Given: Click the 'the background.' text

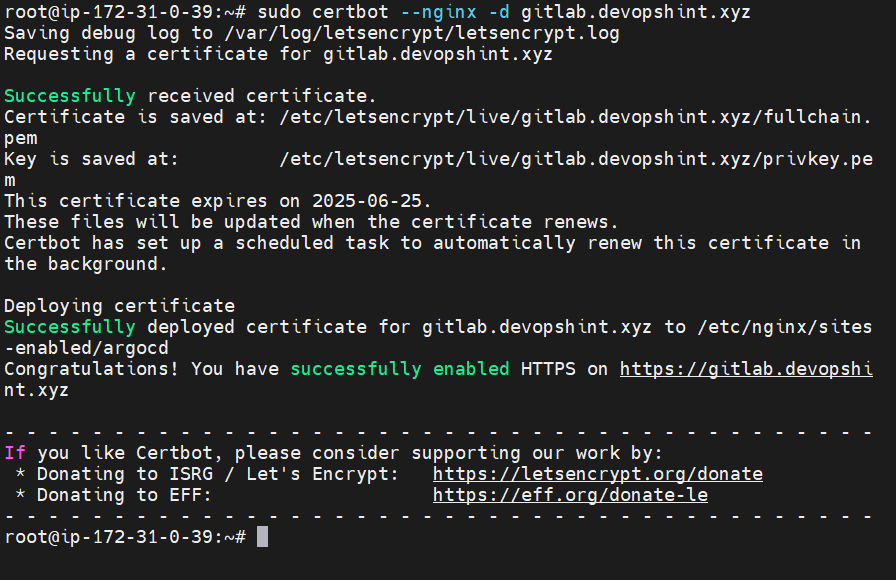Looking at the screenshot, I should pos(86,265).
